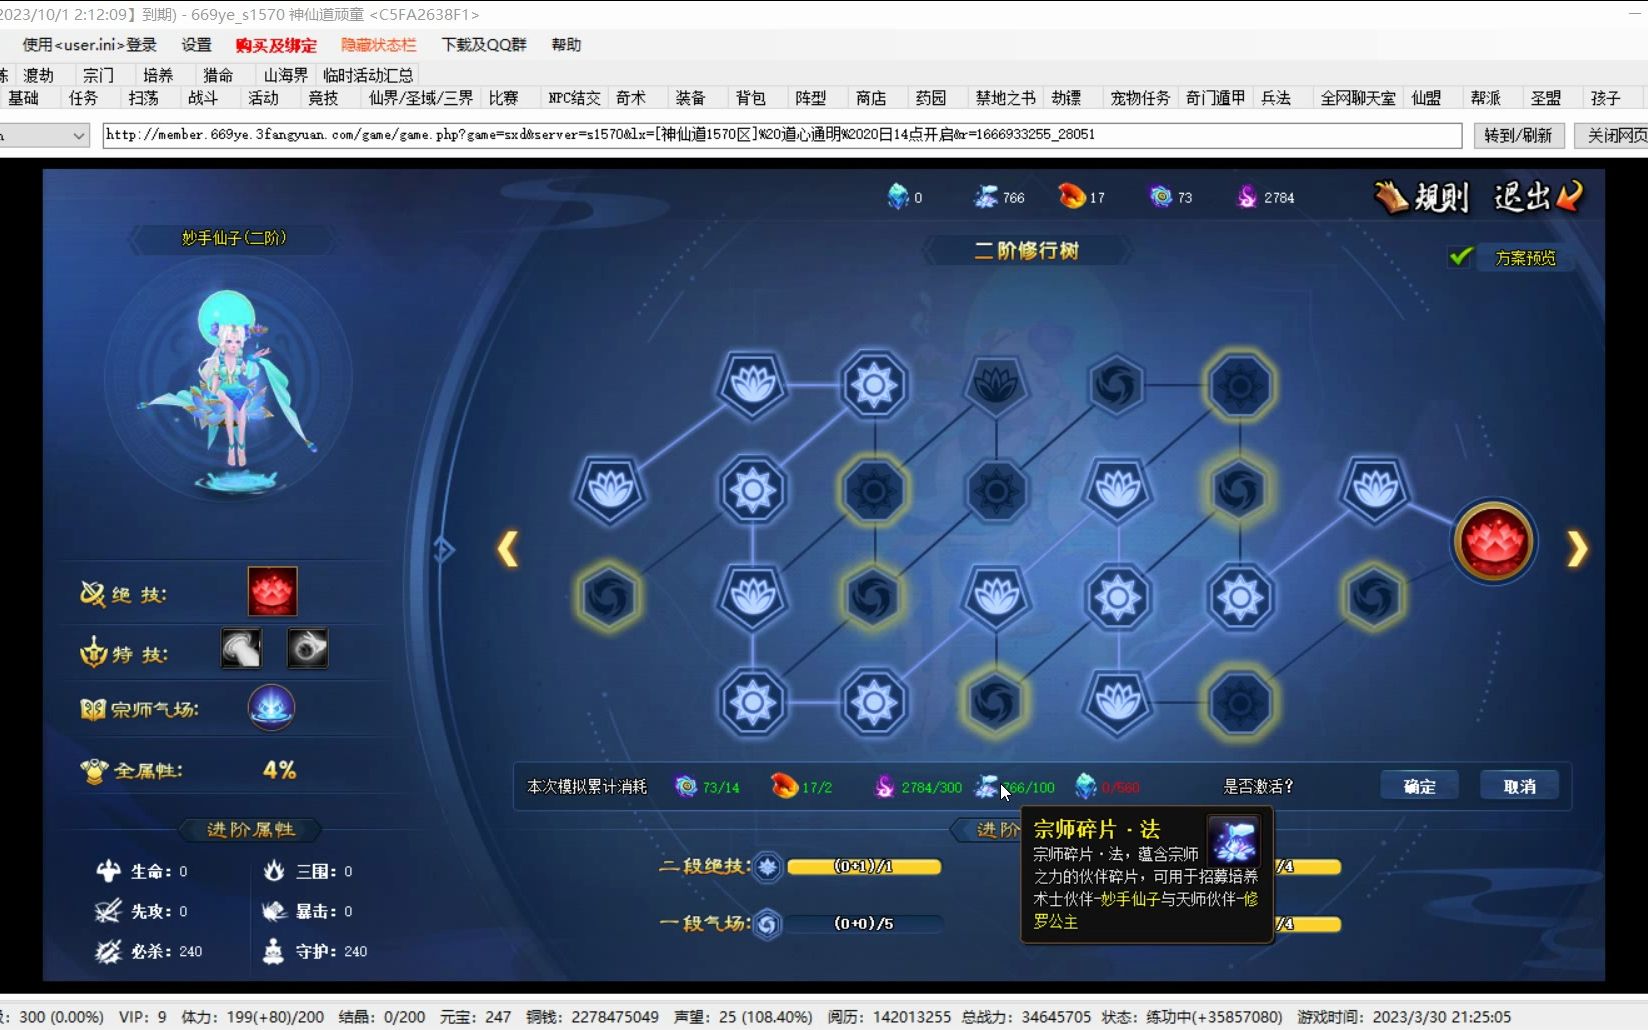The height and width of the screenshot is (1030, 1648).
Task: Click the 73/14 simulated cost value
Action: [721, 788]
